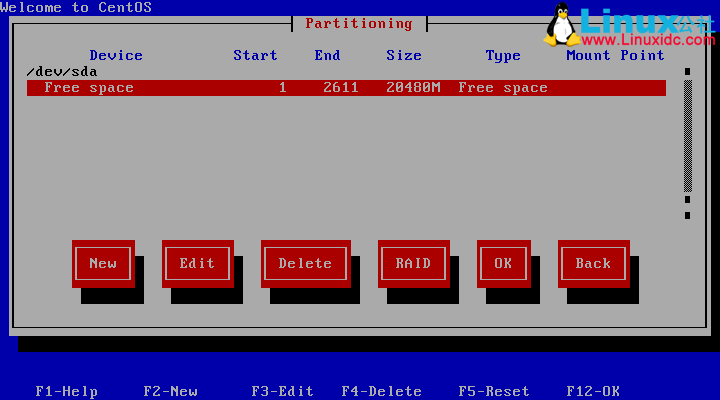Click the Start column header
The width and height of the screenshot is (720, 400).
point(255,56)
